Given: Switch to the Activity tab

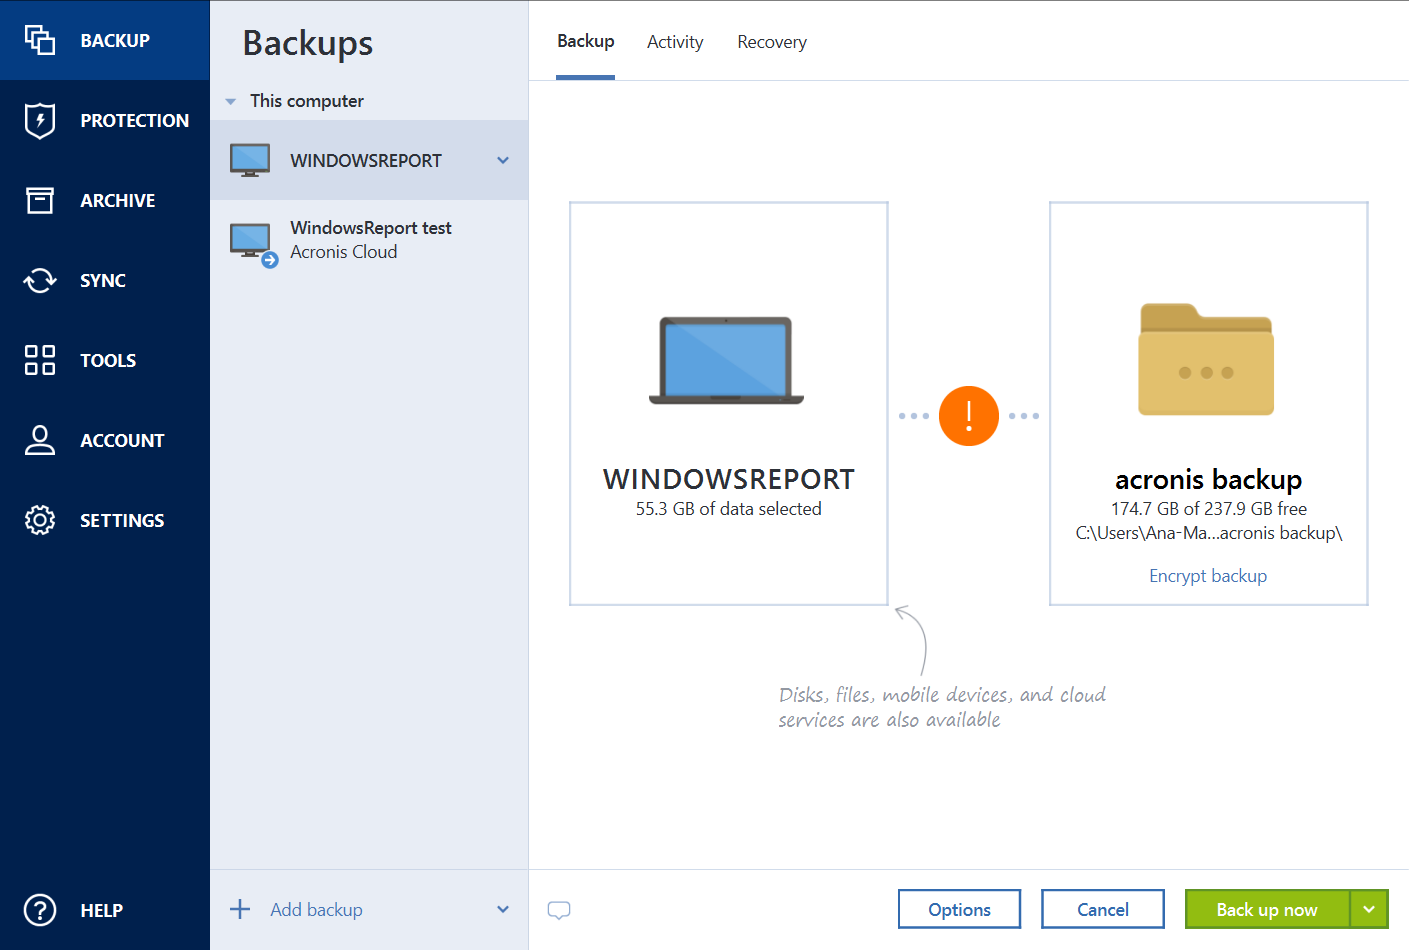Looking at the screenshot, I should click(675, 42).
